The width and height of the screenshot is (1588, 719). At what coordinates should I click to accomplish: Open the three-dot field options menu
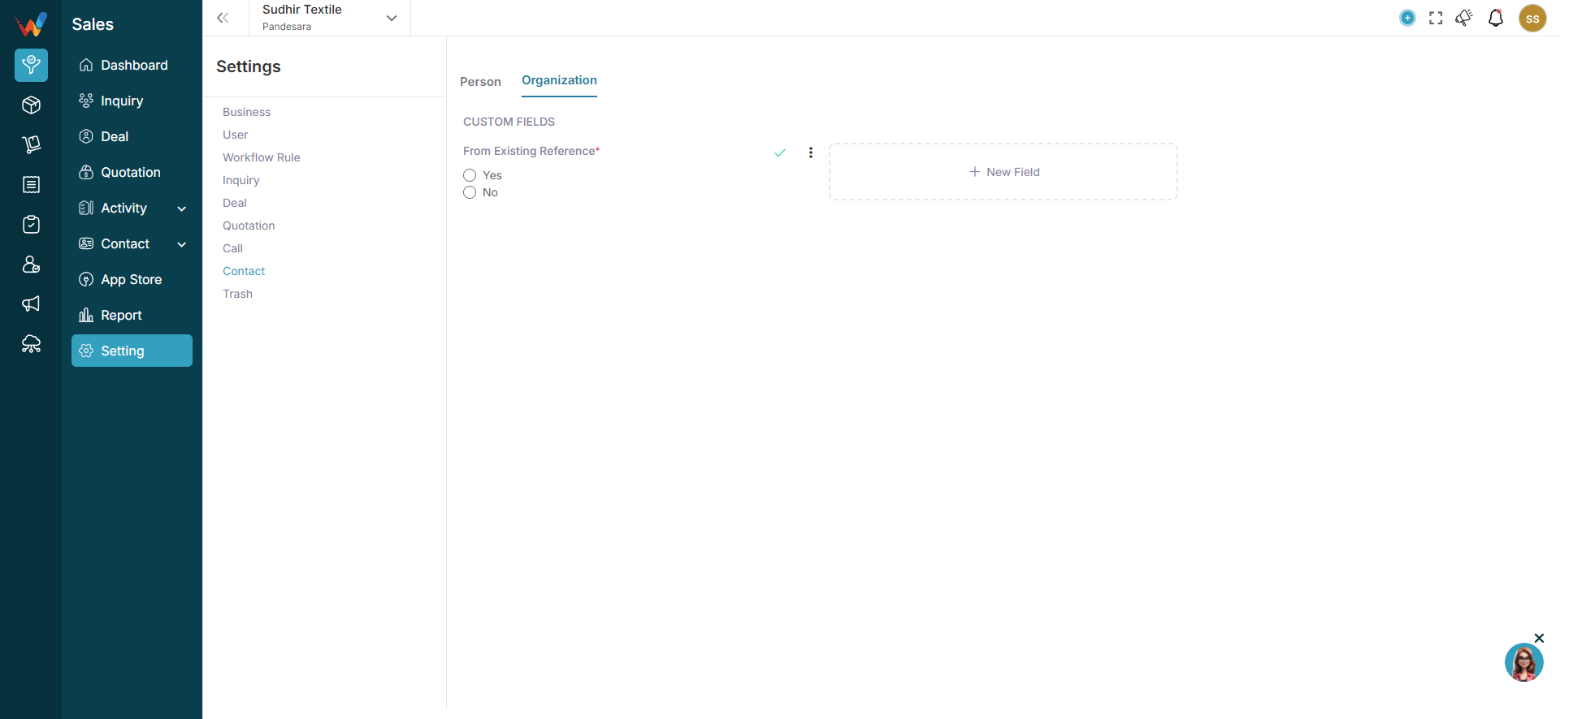click(x=811, y=153)
